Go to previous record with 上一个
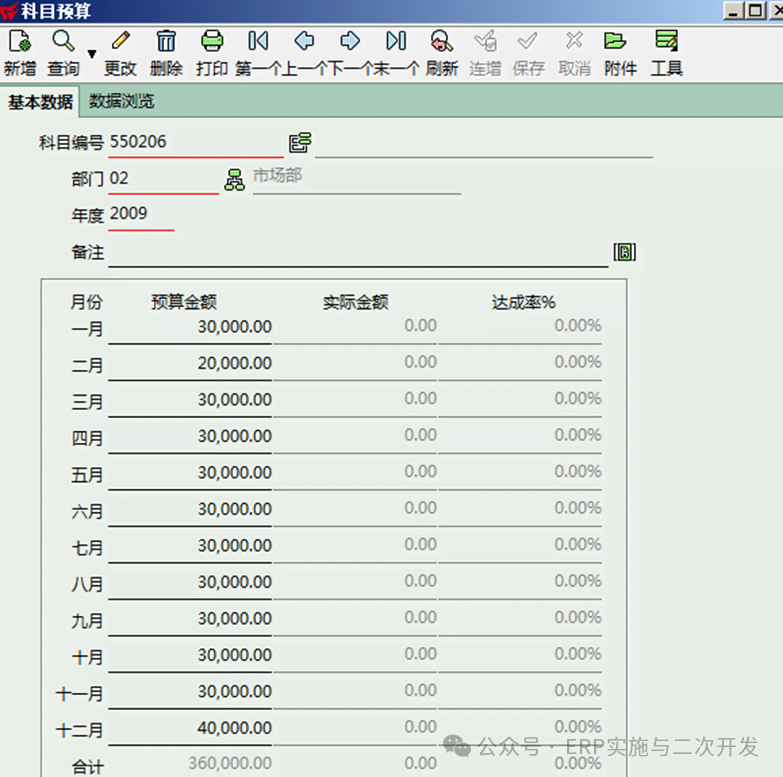Image resolution: width=783 pixels, height=777 pixels. (x=304, y=42)
